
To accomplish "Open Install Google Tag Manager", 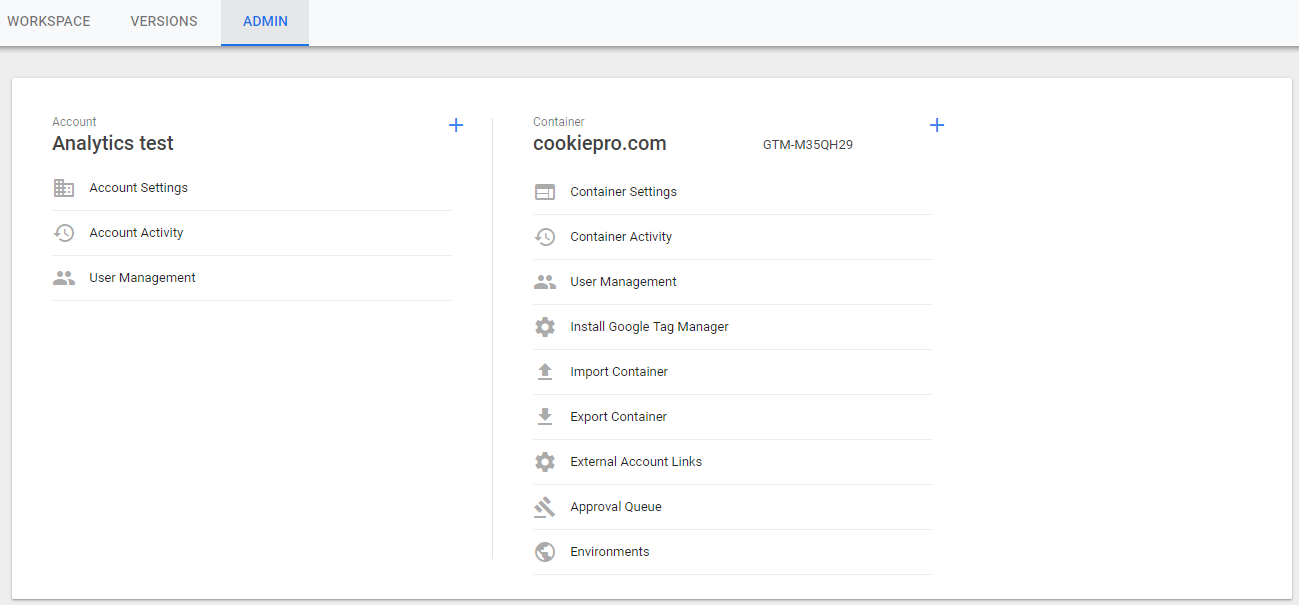I will 649,327.
